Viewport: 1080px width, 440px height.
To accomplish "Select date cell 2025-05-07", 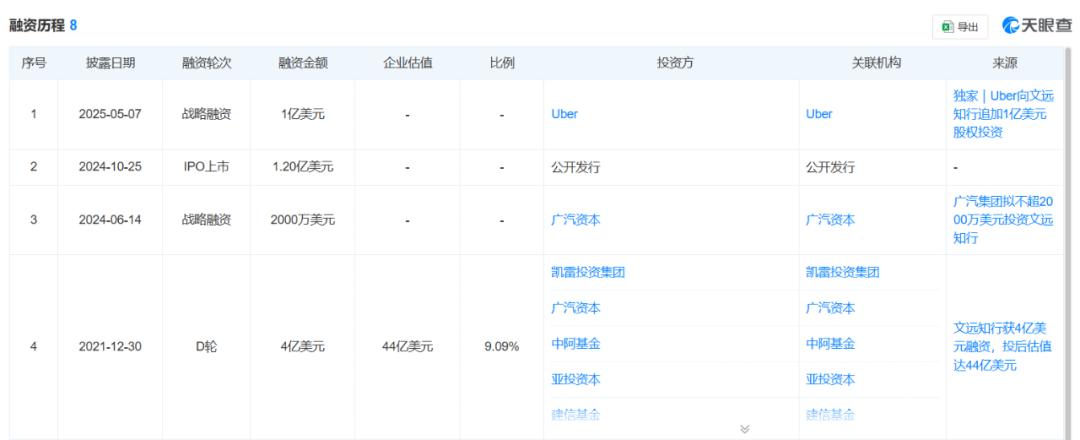I will click(110, 114).
